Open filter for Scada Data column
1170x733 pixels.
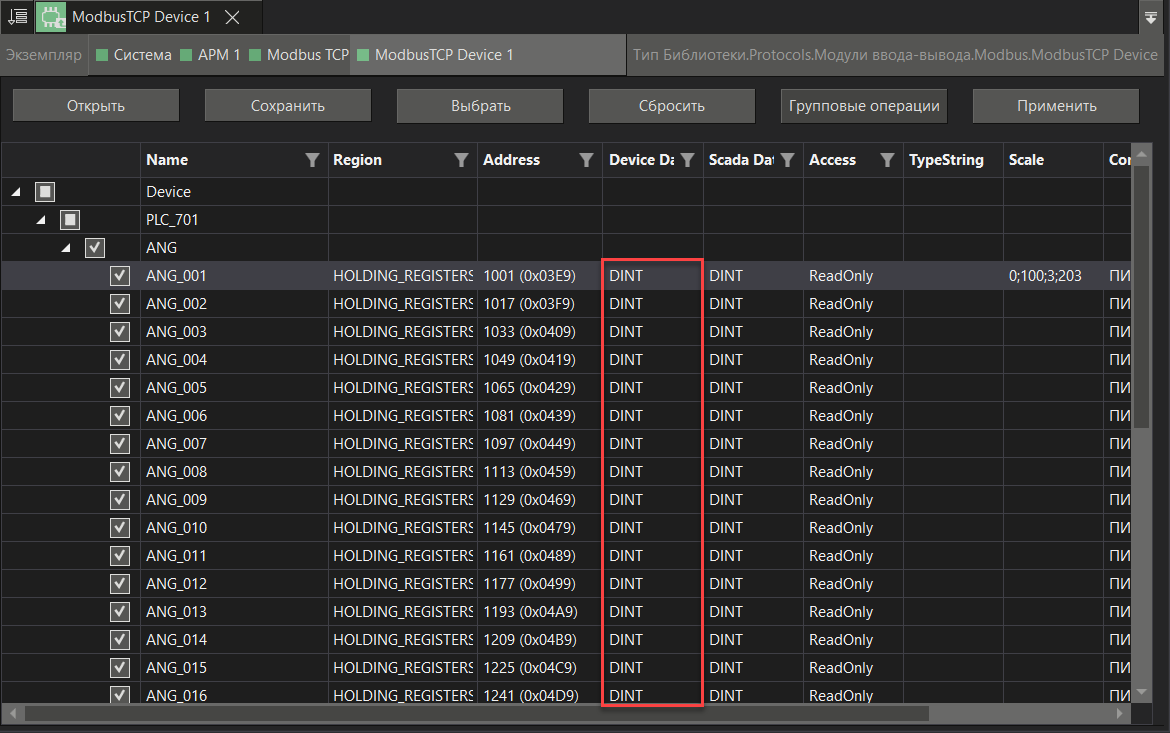pos(787,160)
